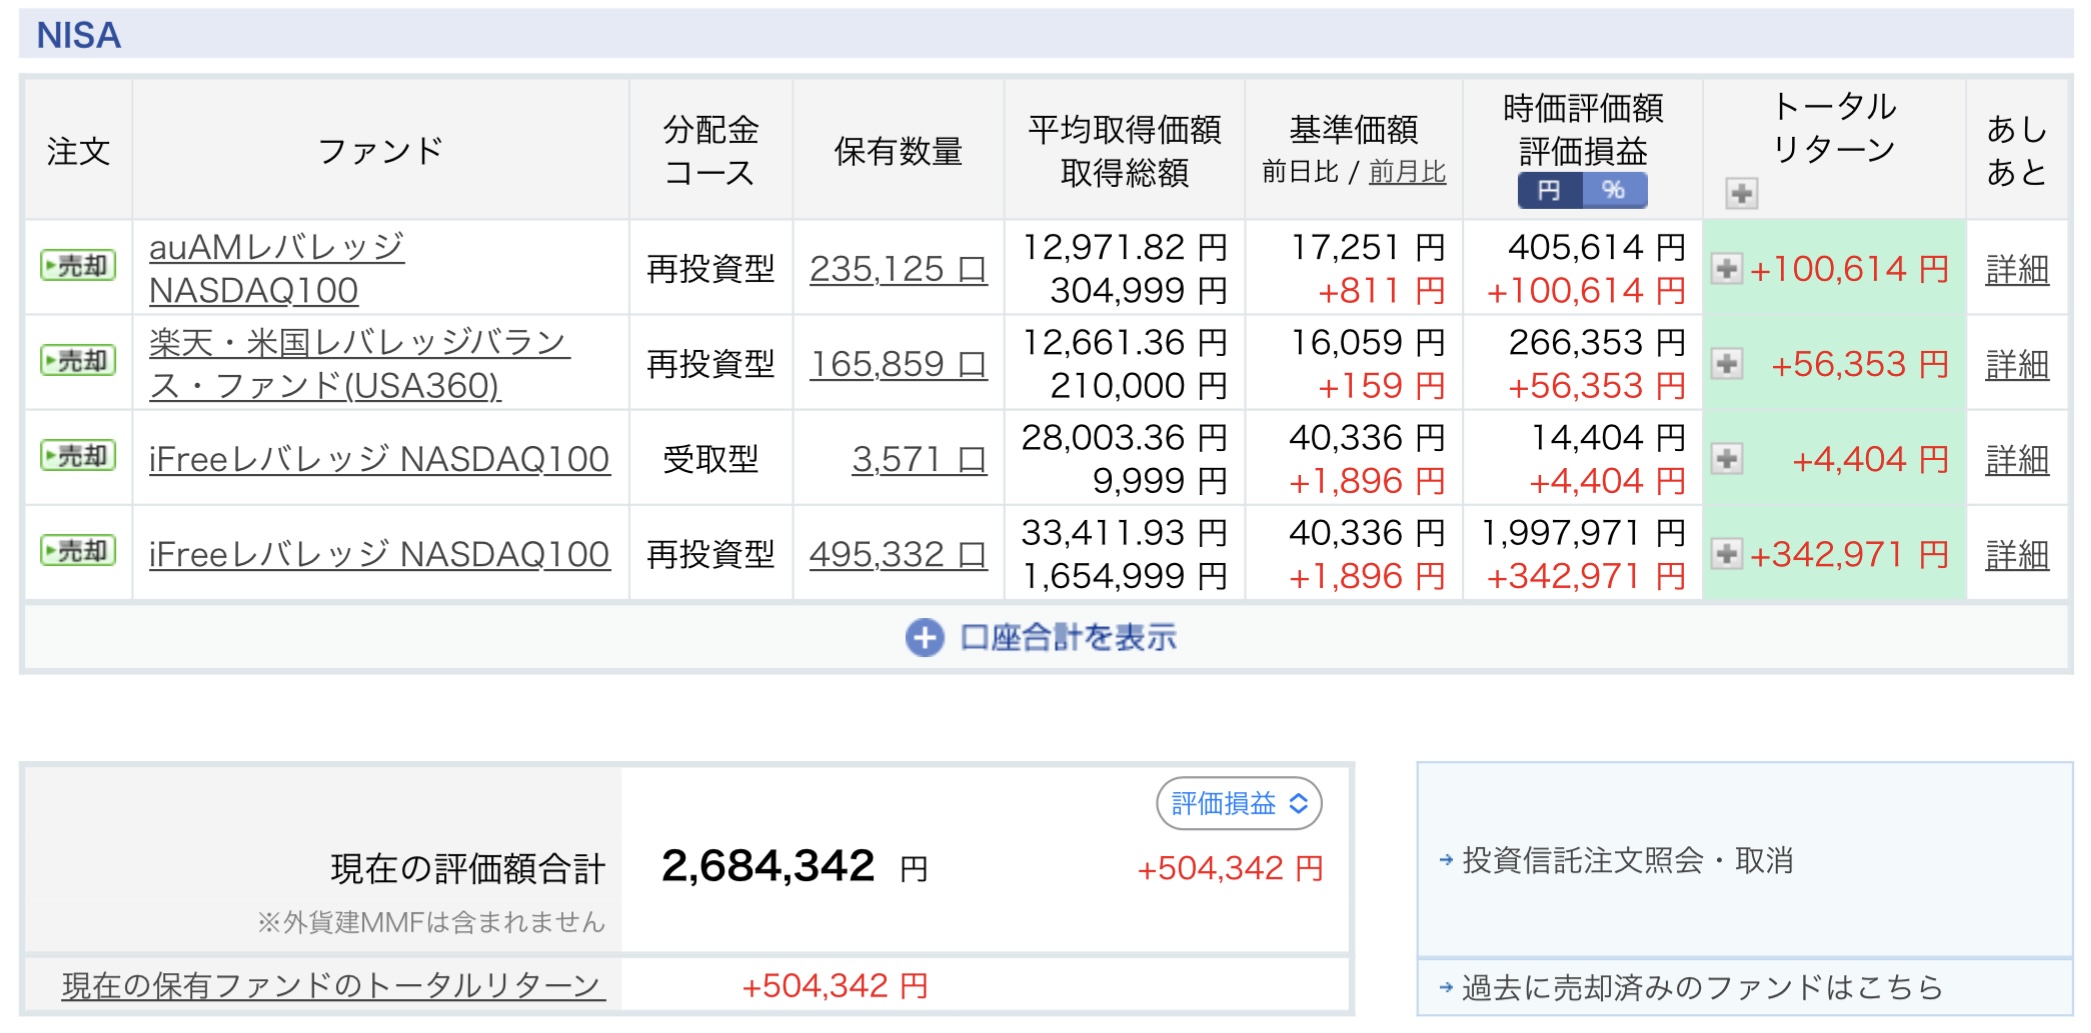This screenshot has width=2091, height=1033.
Task: Open the 楽天・米国レバレッジバランス・ファンド(USA360) link
Action: click(x=359, y=364)
